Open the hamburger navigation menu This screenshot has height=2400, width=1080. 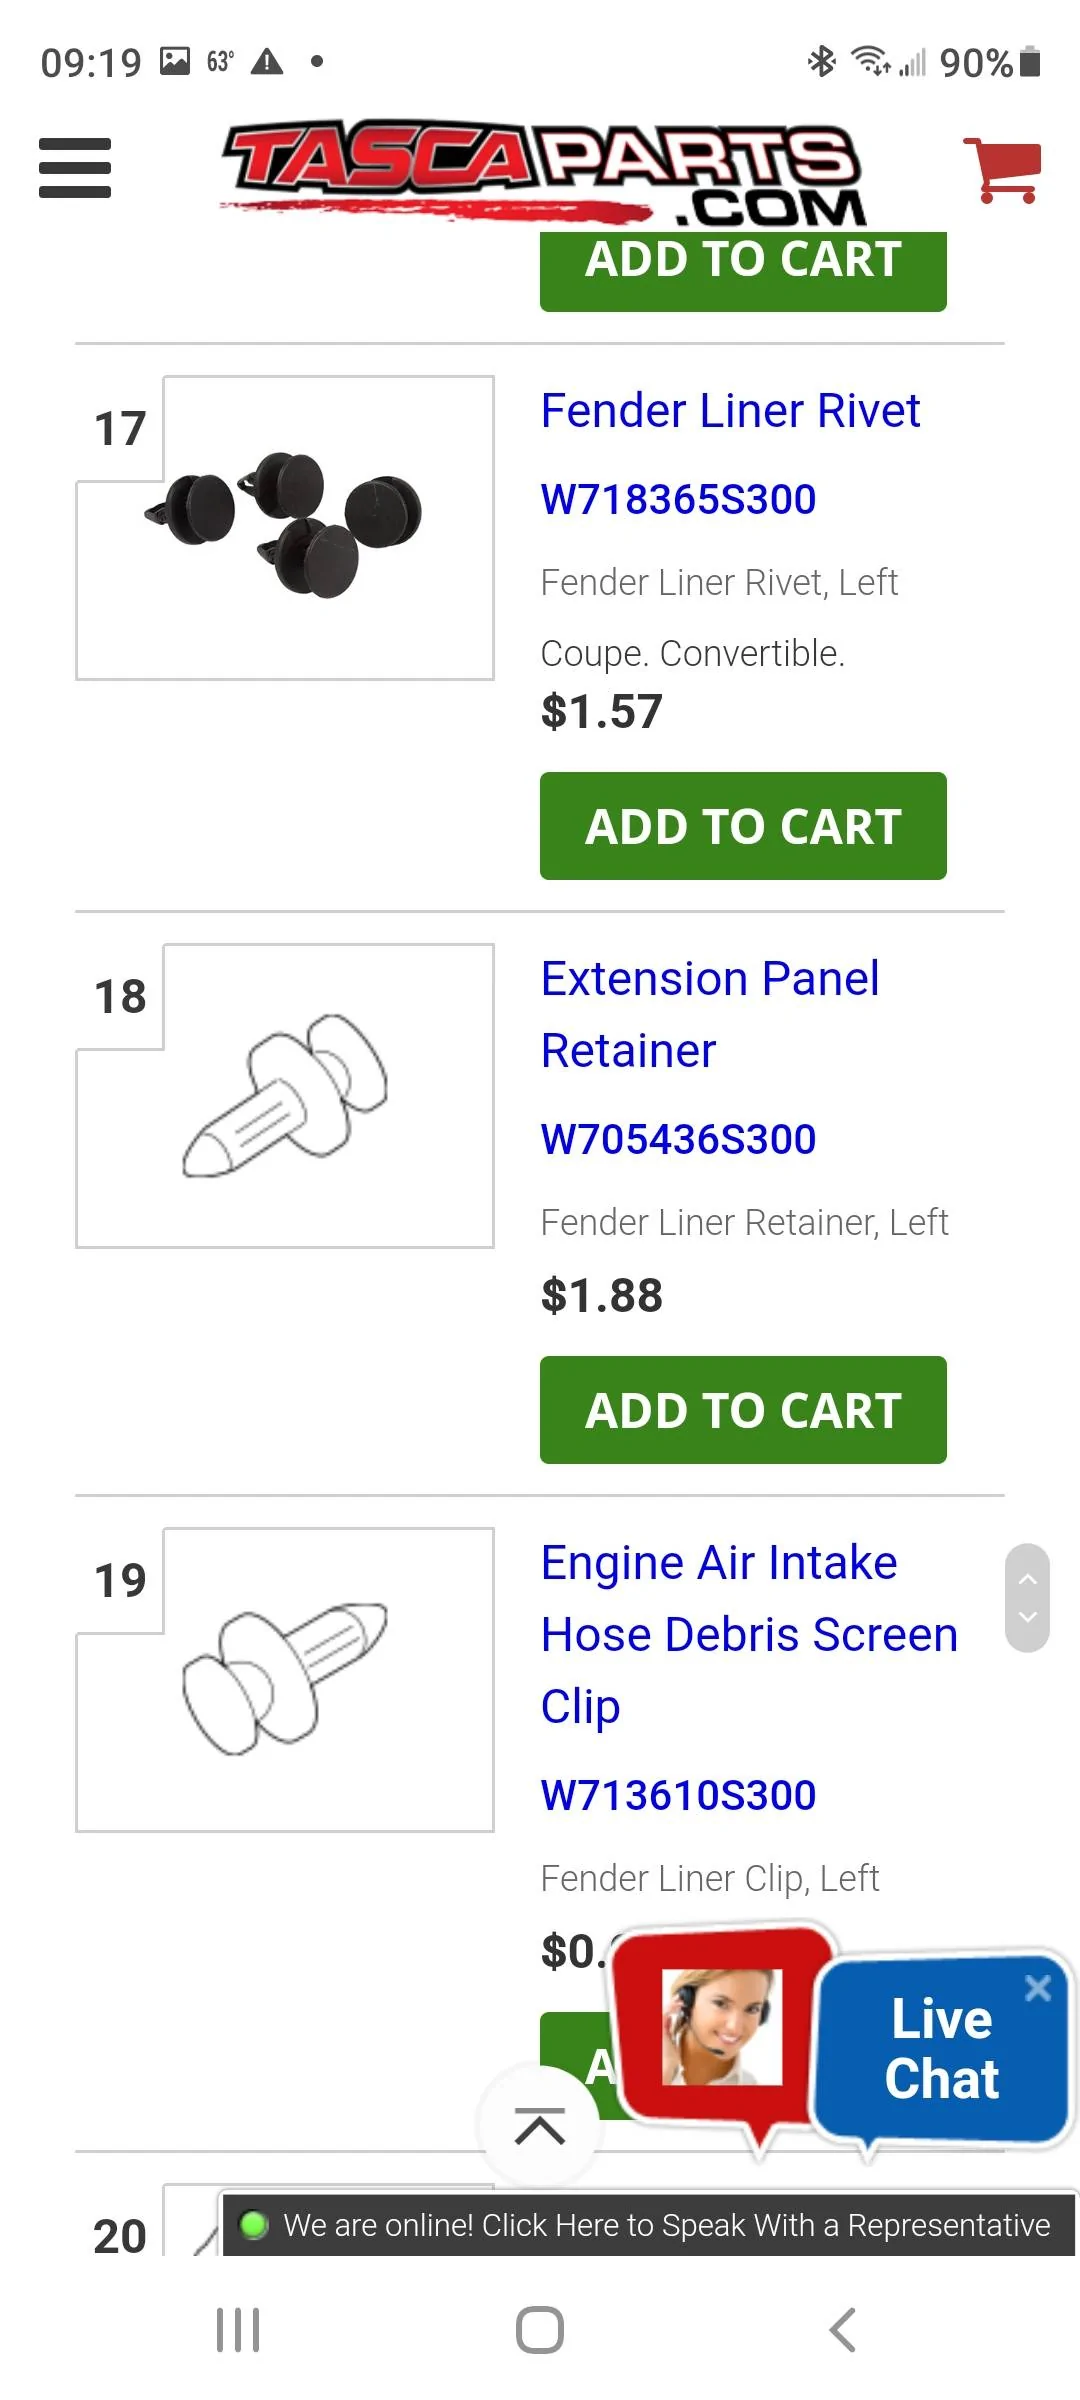(x=75, y=168)
